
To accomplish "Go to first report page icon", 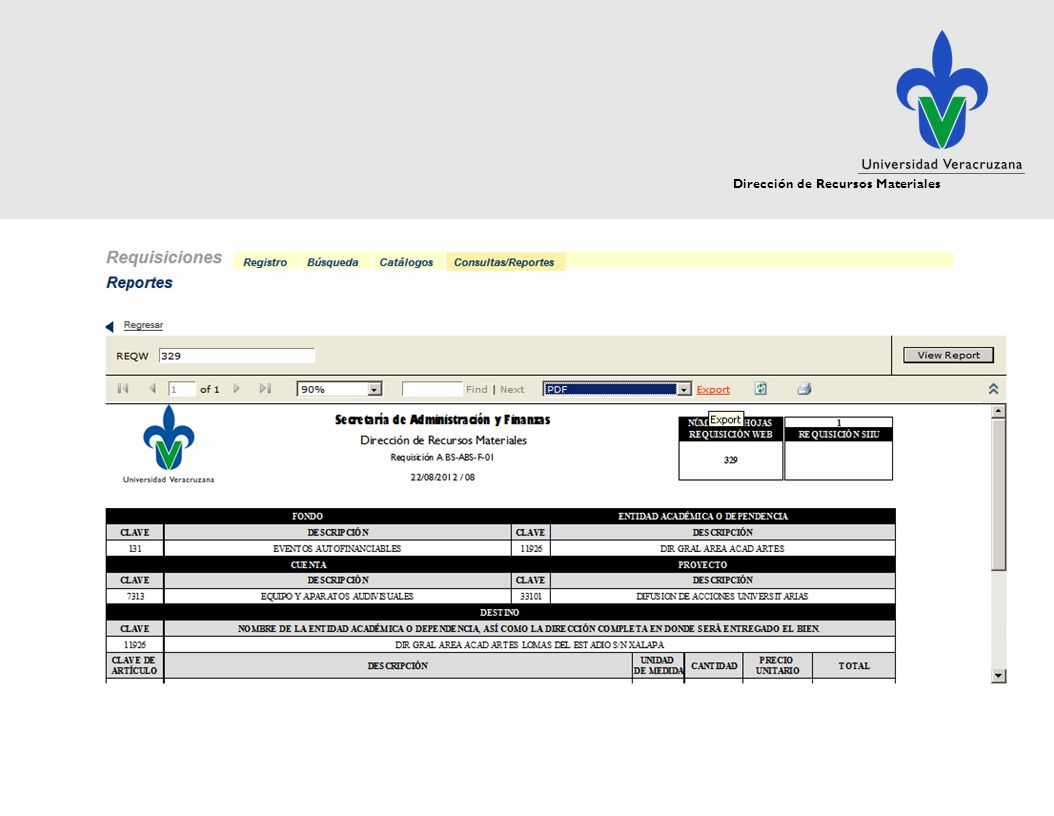I will 122,389.
